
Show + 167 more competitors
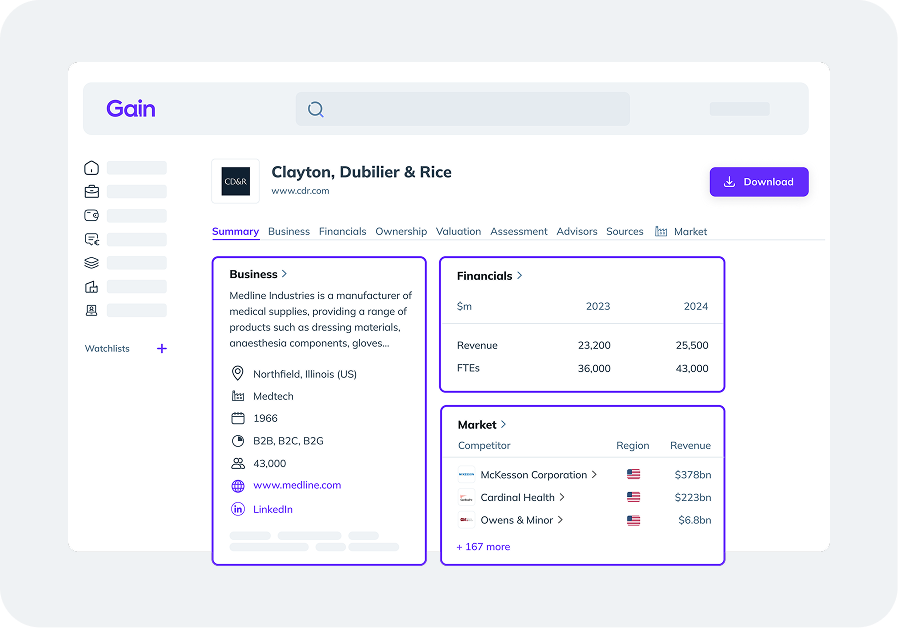[483, 547]
